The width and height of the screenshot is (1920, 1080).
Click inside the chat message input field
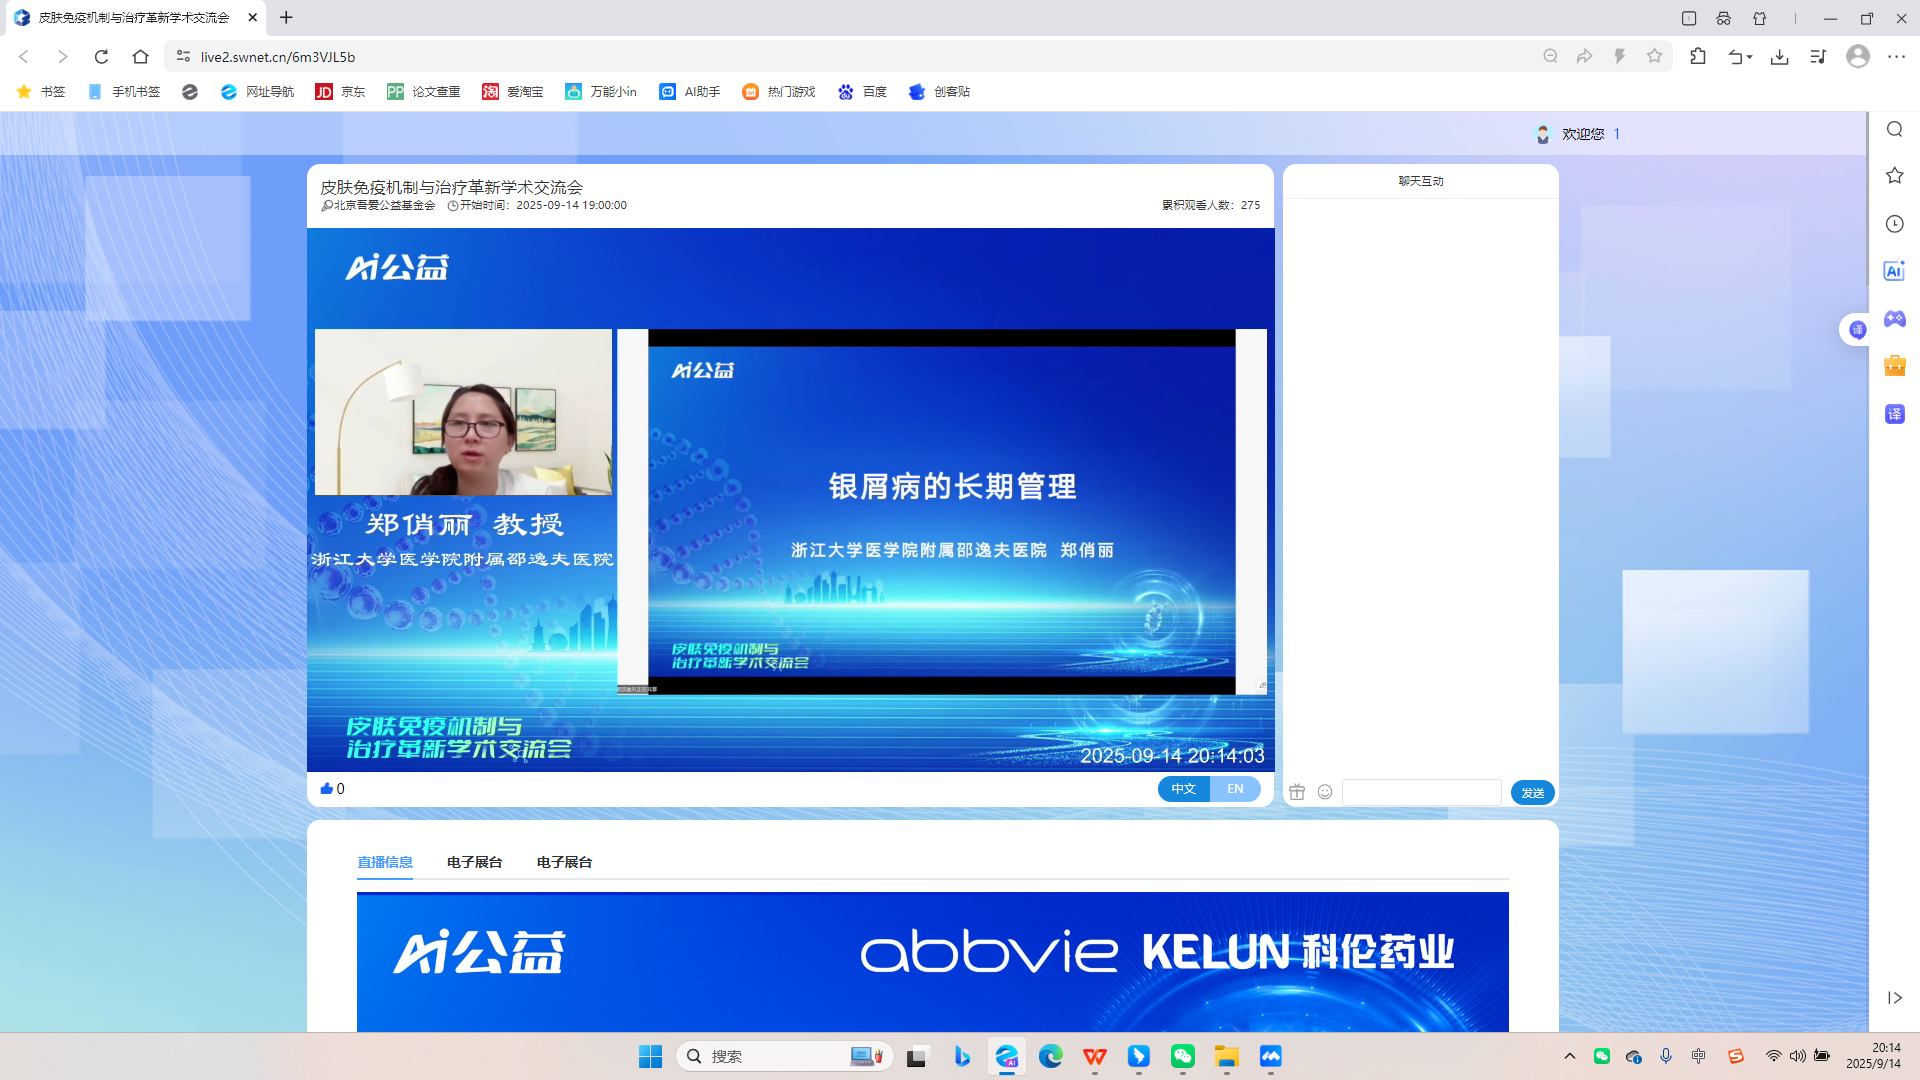coord(1421,792)
